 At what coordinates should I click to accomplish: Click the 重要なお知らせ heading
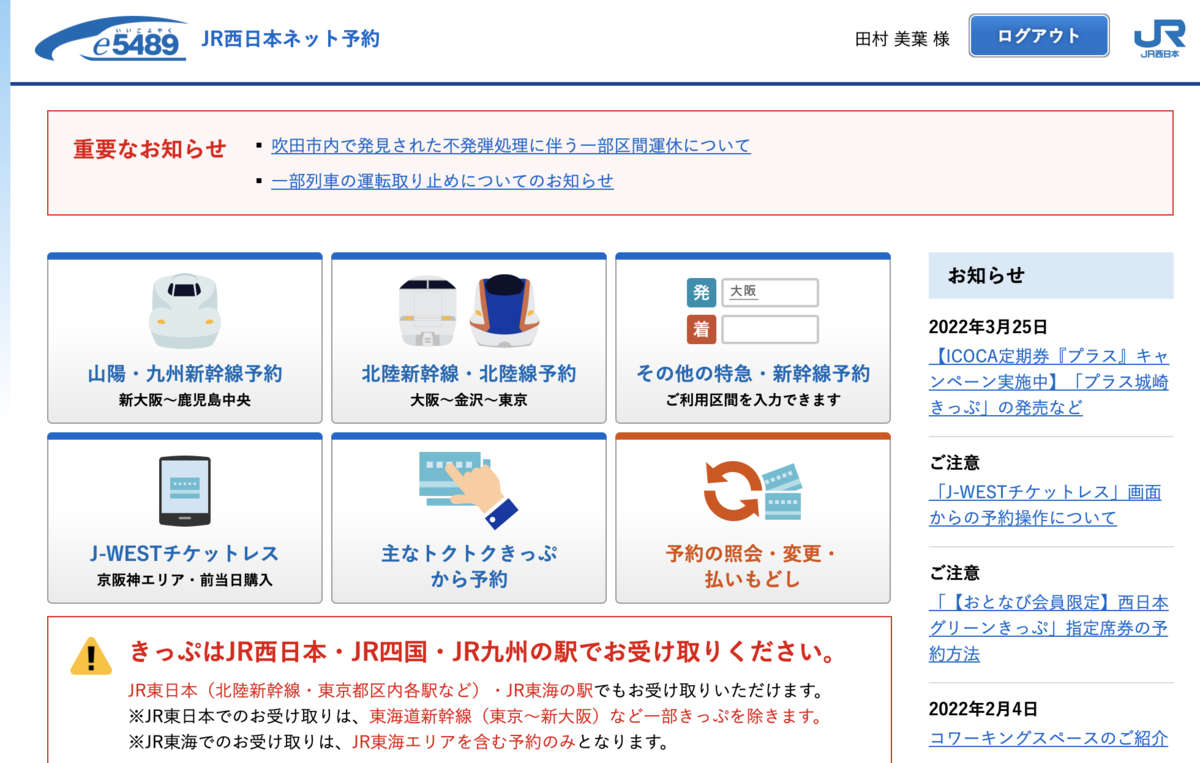point(150,149)
